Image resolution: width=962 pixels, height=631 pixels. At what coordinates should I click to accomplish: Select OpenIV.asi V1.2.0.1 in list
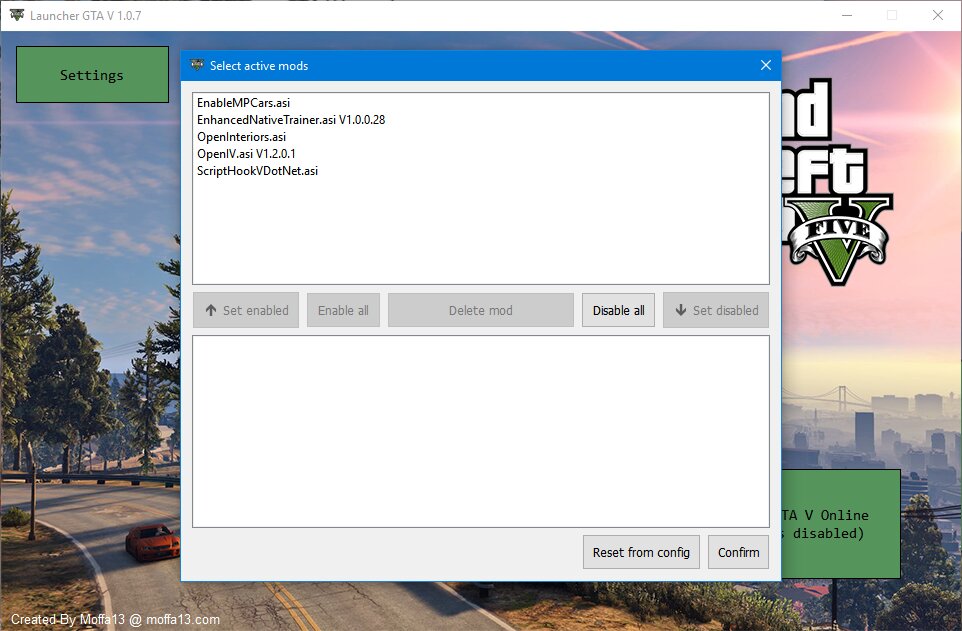point(246,154)
